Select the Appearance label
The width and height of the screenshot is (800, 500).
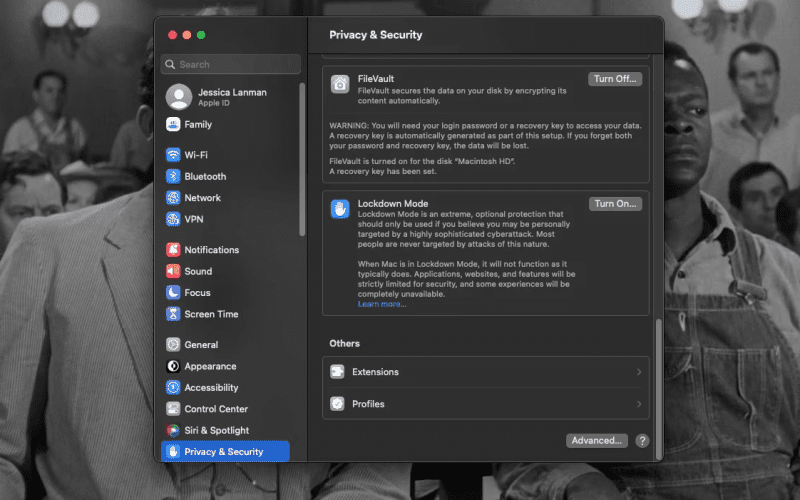[210, 366]
